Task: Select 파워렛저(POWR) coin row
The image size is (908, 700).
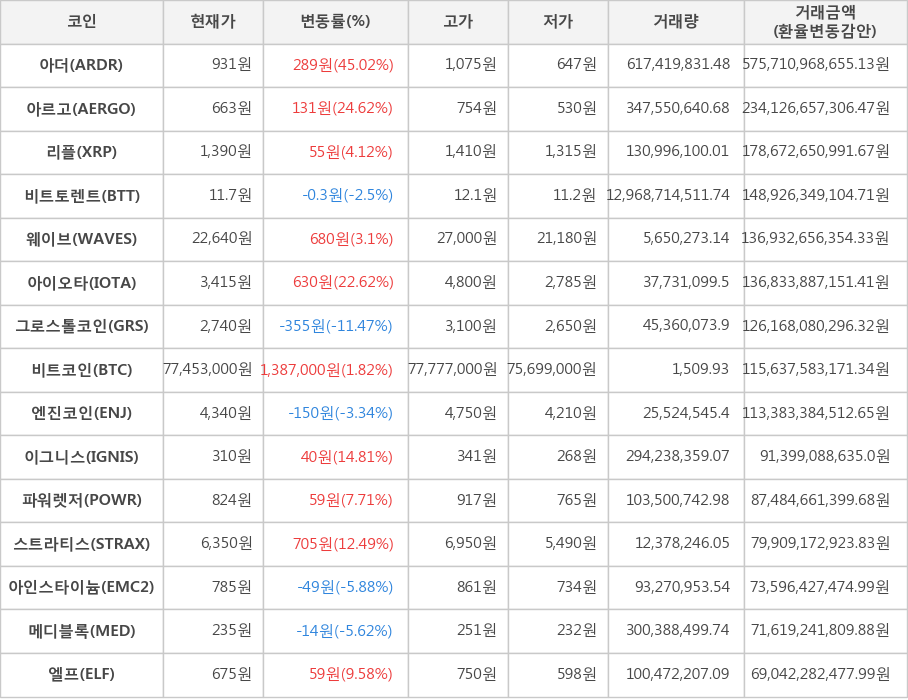Action: tap(82, 500)
